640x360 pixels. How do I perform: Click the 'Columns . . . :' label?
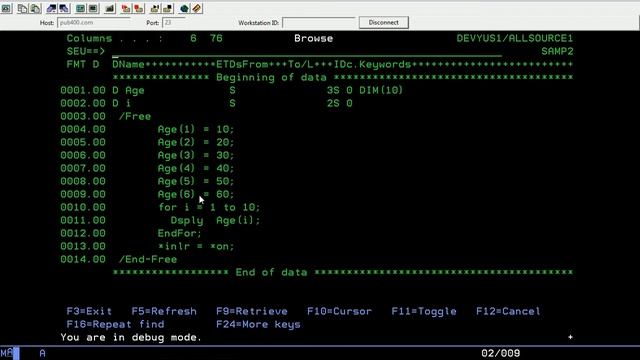pyautogui.click(x=115, y=39)
